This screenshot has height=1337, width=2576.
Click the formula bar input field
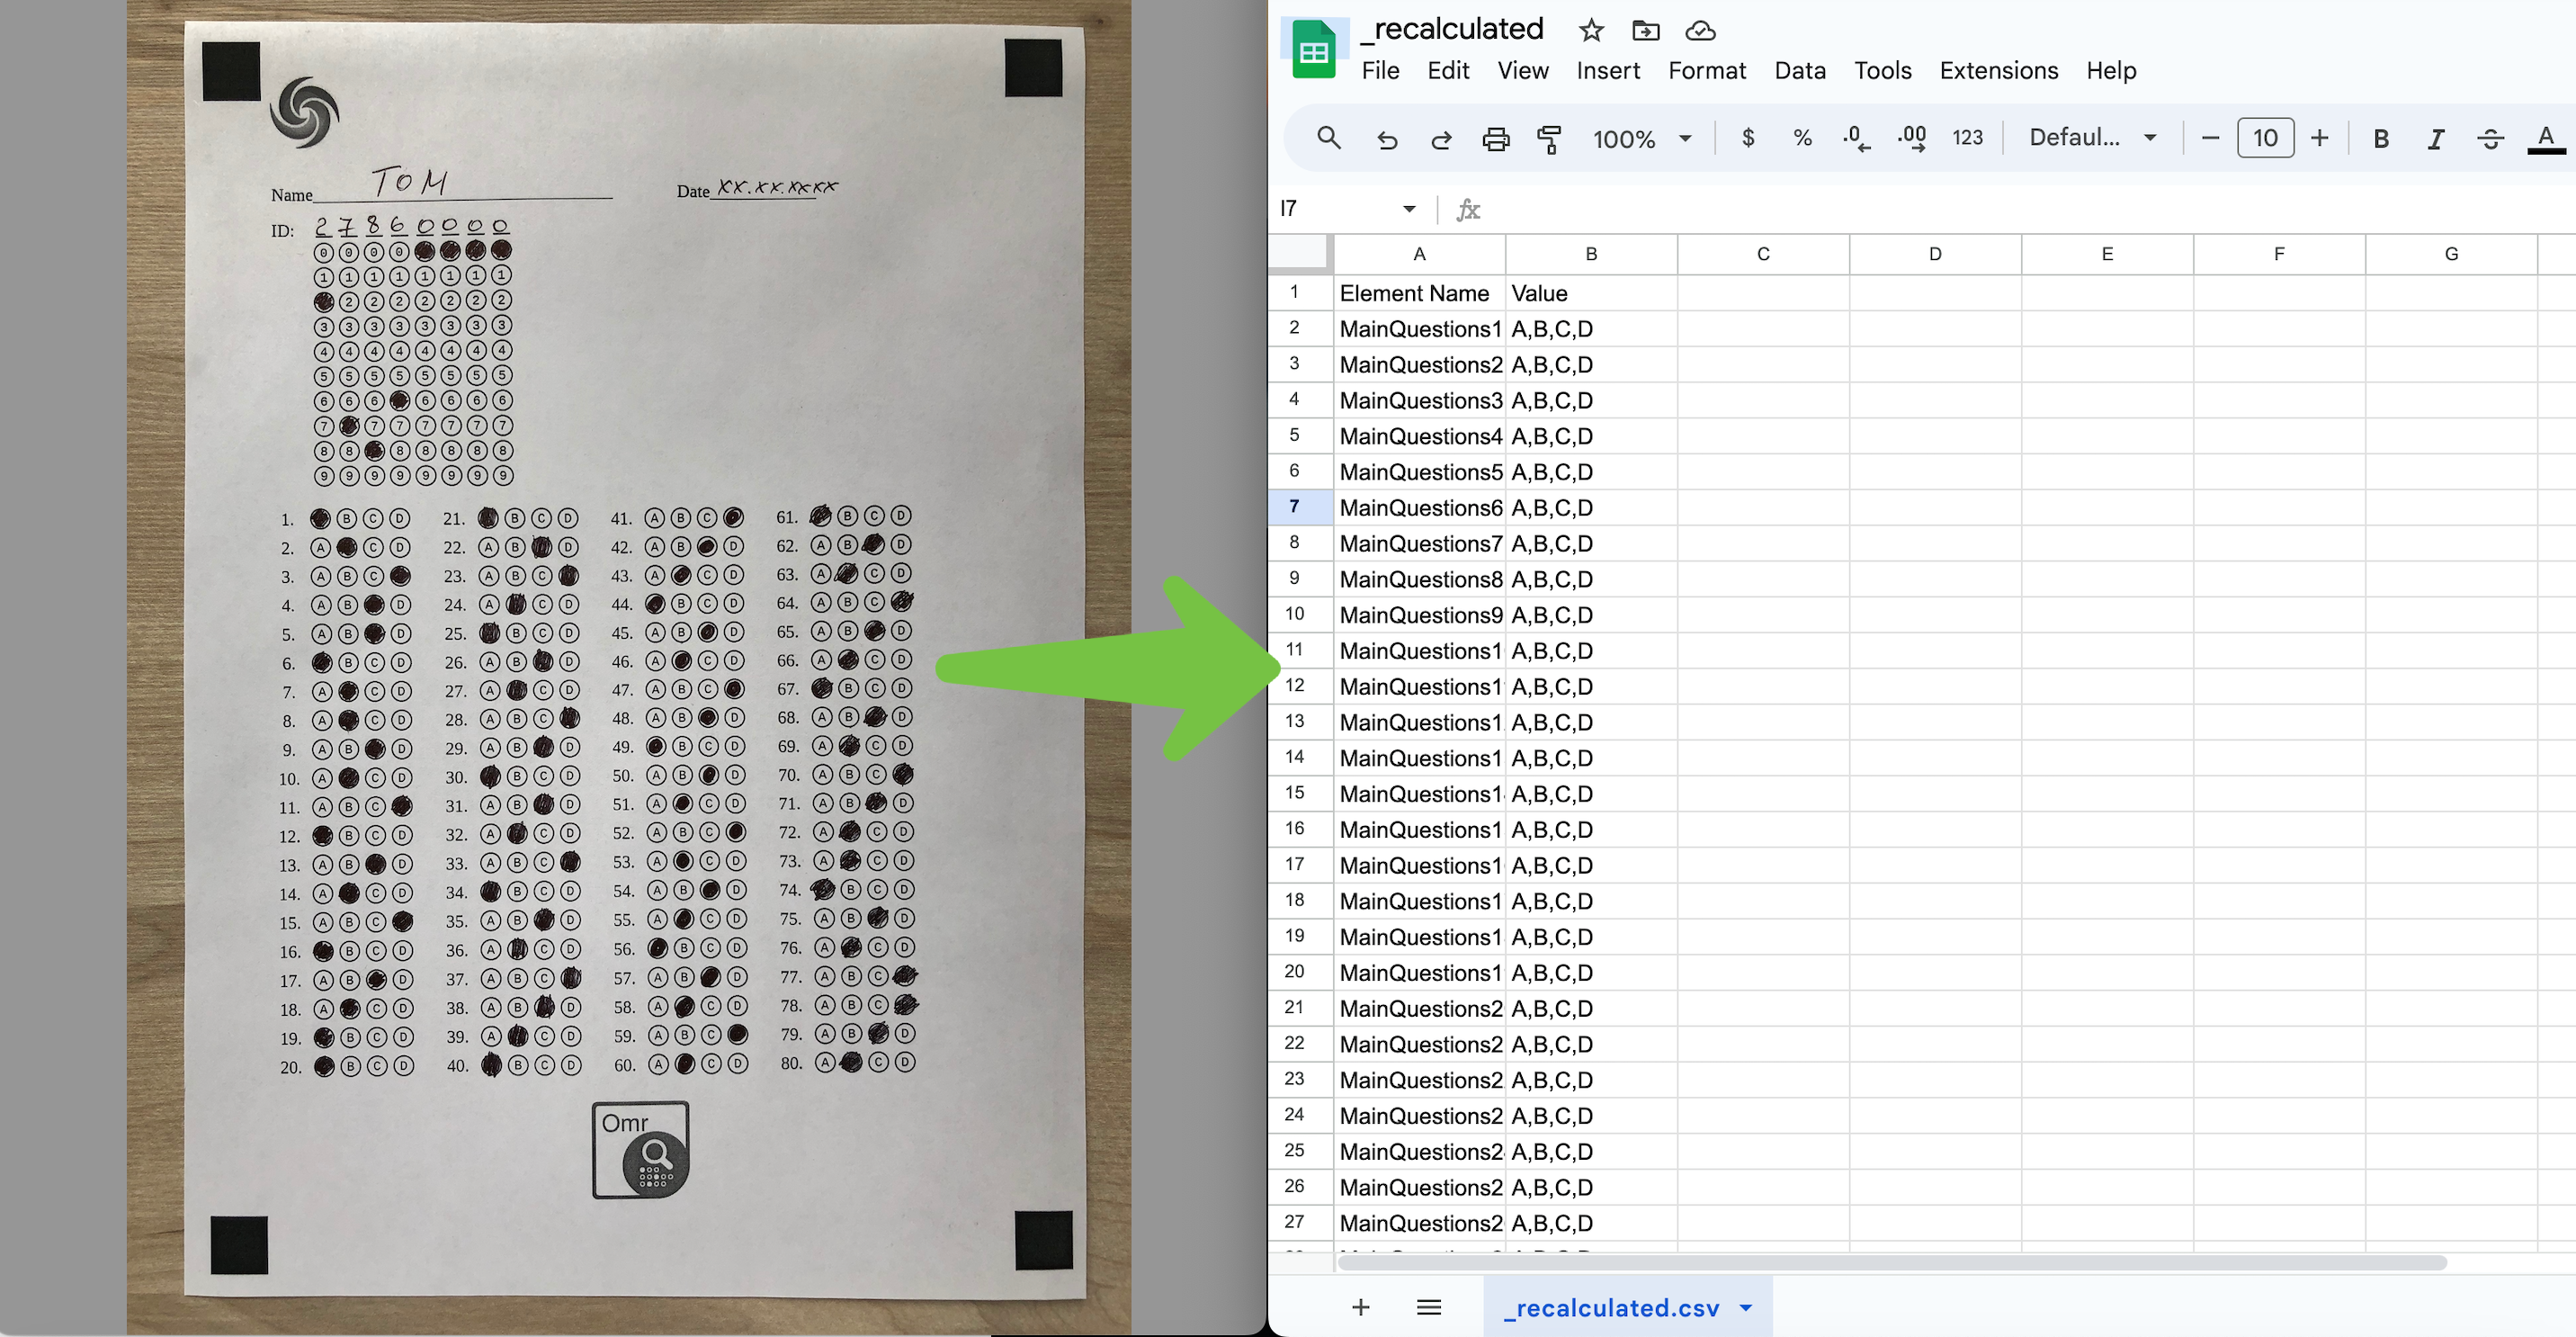coord(2010,208)
